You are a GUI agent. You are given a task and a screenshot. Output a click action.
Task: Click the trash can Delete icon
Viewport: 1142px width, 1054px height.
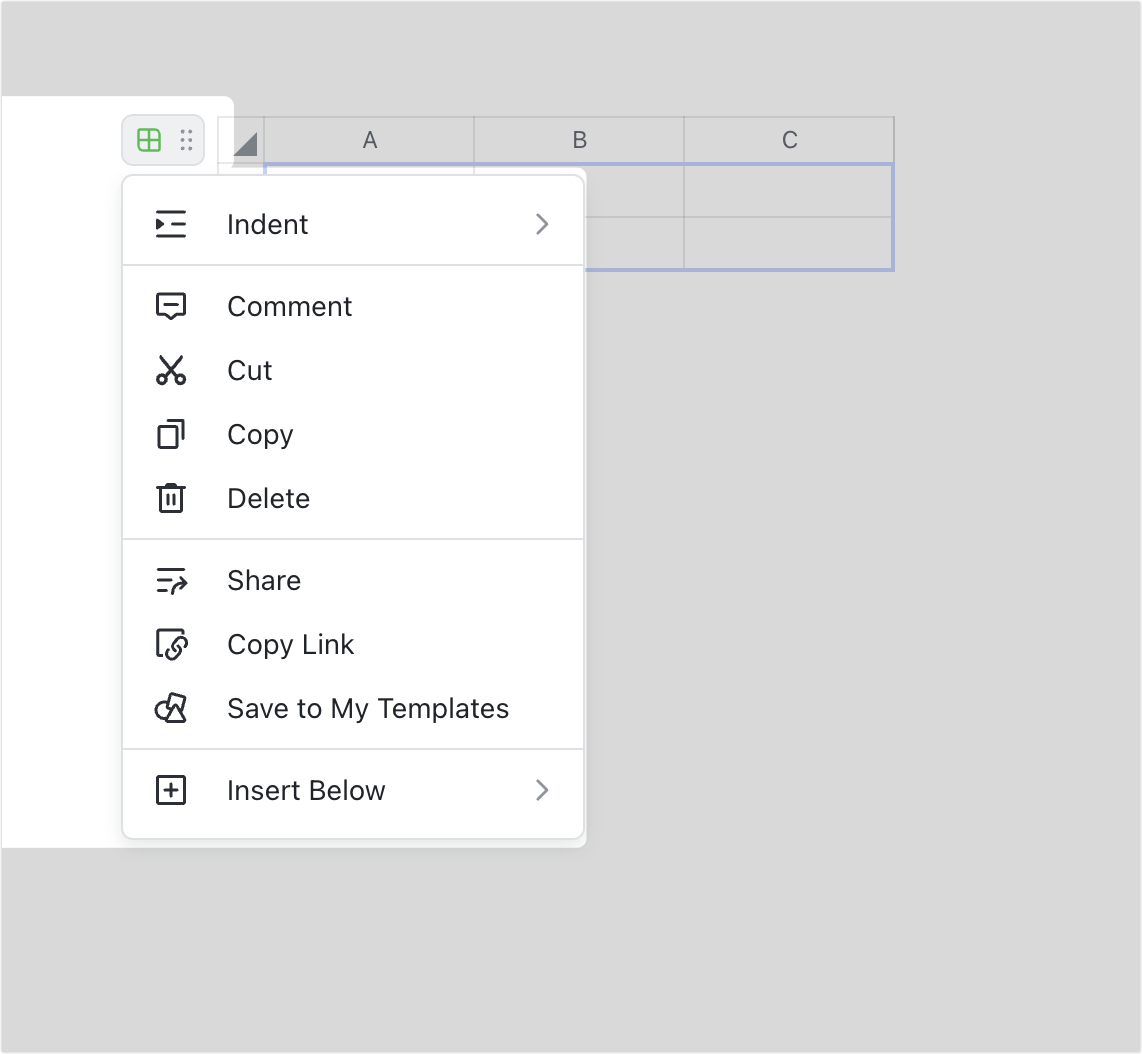(x=171, y=498)
